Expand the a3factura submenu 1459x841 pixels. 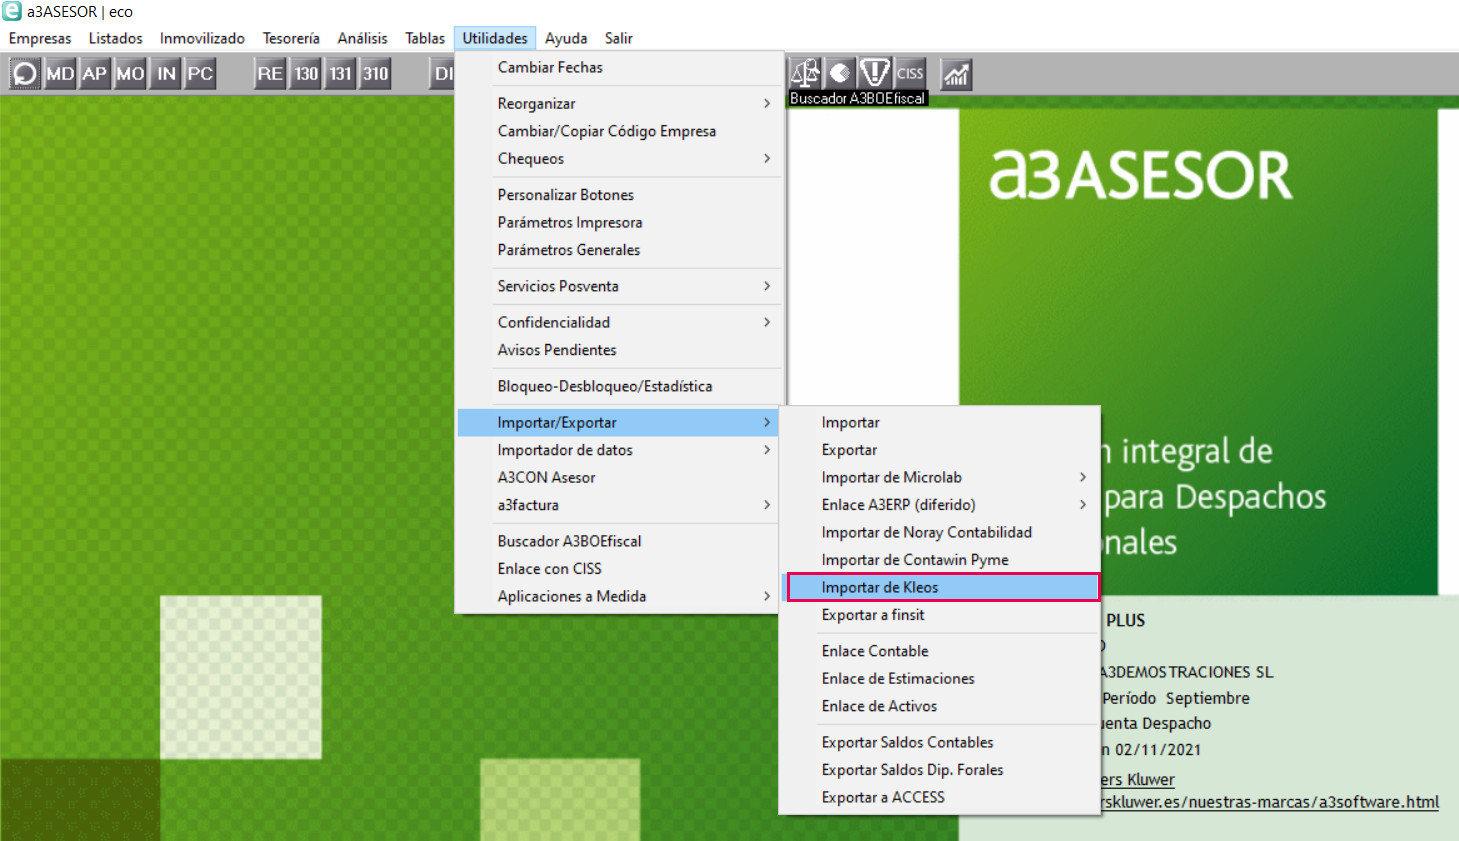click(620, 505)
